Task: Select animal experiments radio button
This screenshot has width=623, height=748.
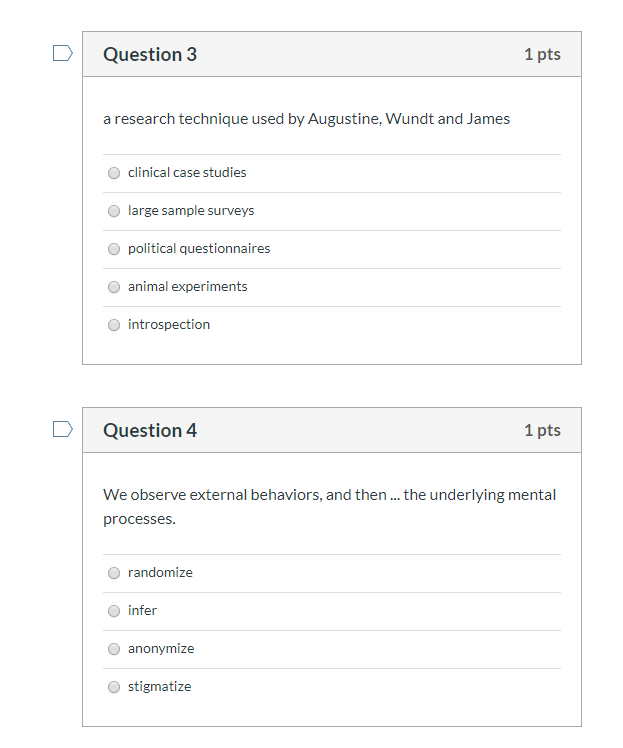Action: tap(114, 287)
